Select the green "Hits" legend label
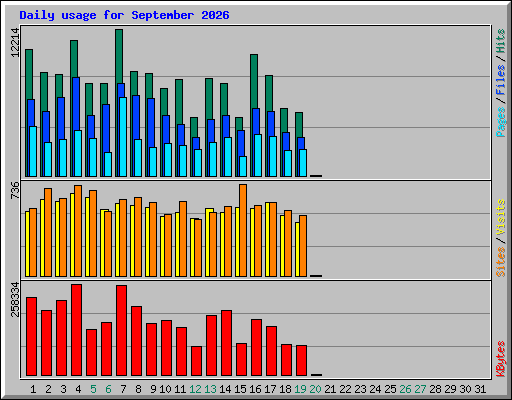Screen dimensions: 512x400 501,41
